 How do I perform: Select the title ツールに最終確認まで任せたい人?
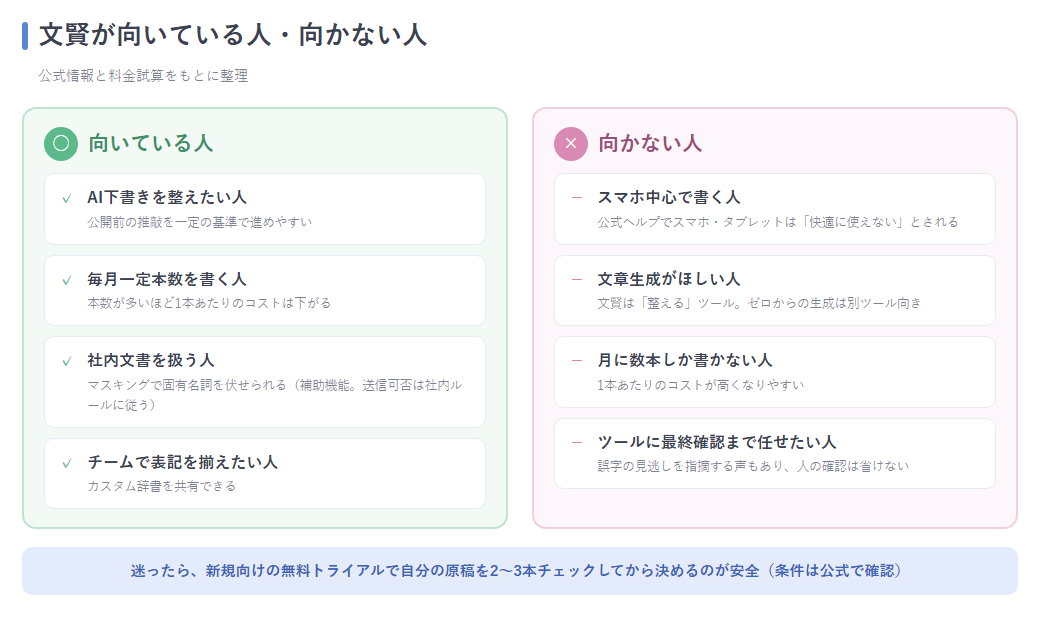tap(717, 442)
